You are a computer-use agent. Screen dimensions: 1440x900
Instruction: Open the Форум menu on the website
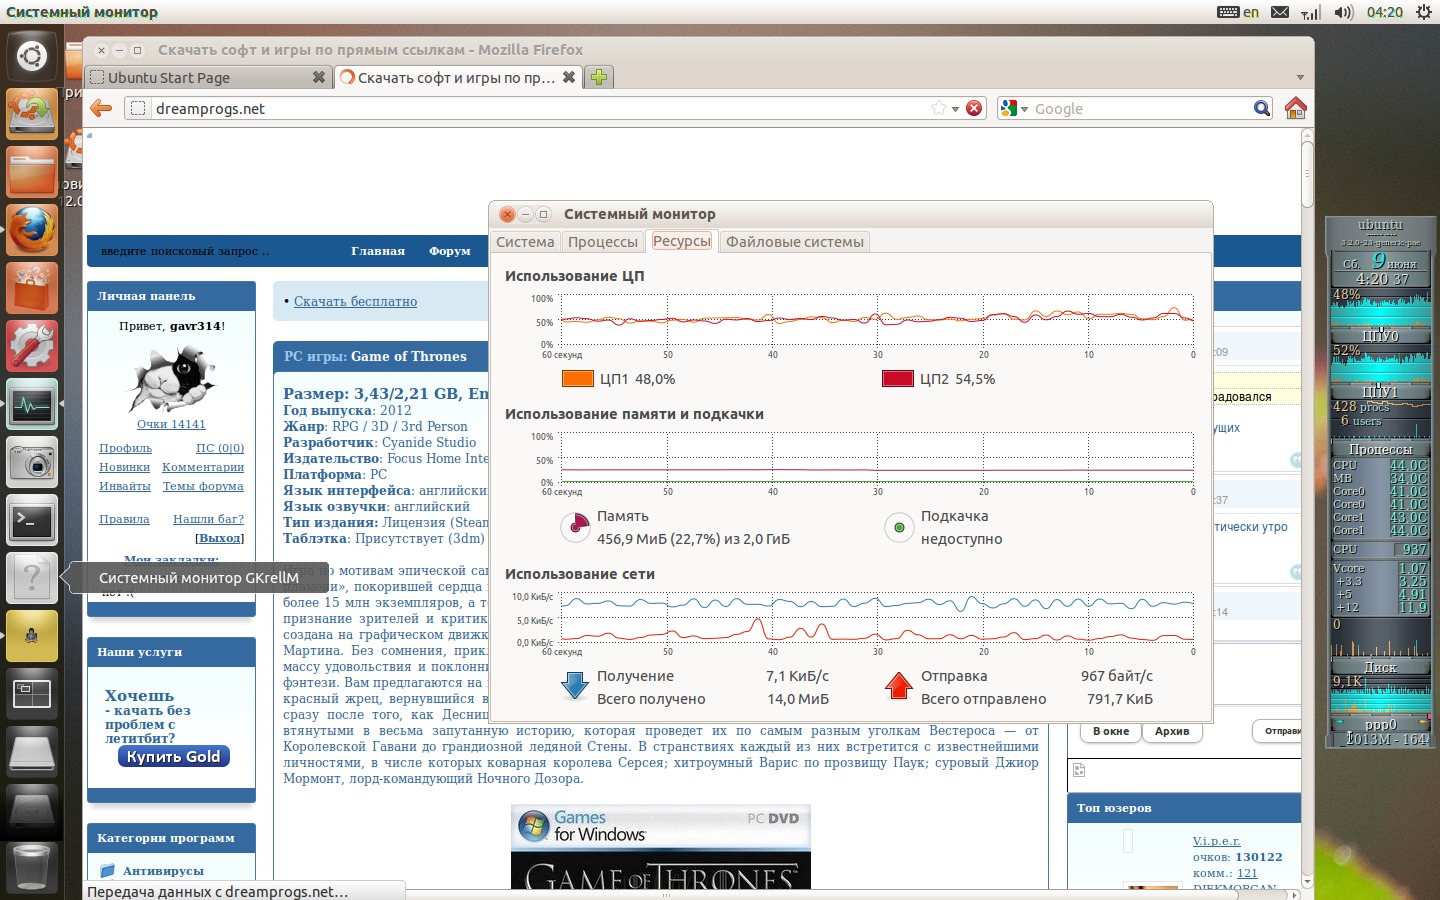pyautogui.click(x=450, y=251)
